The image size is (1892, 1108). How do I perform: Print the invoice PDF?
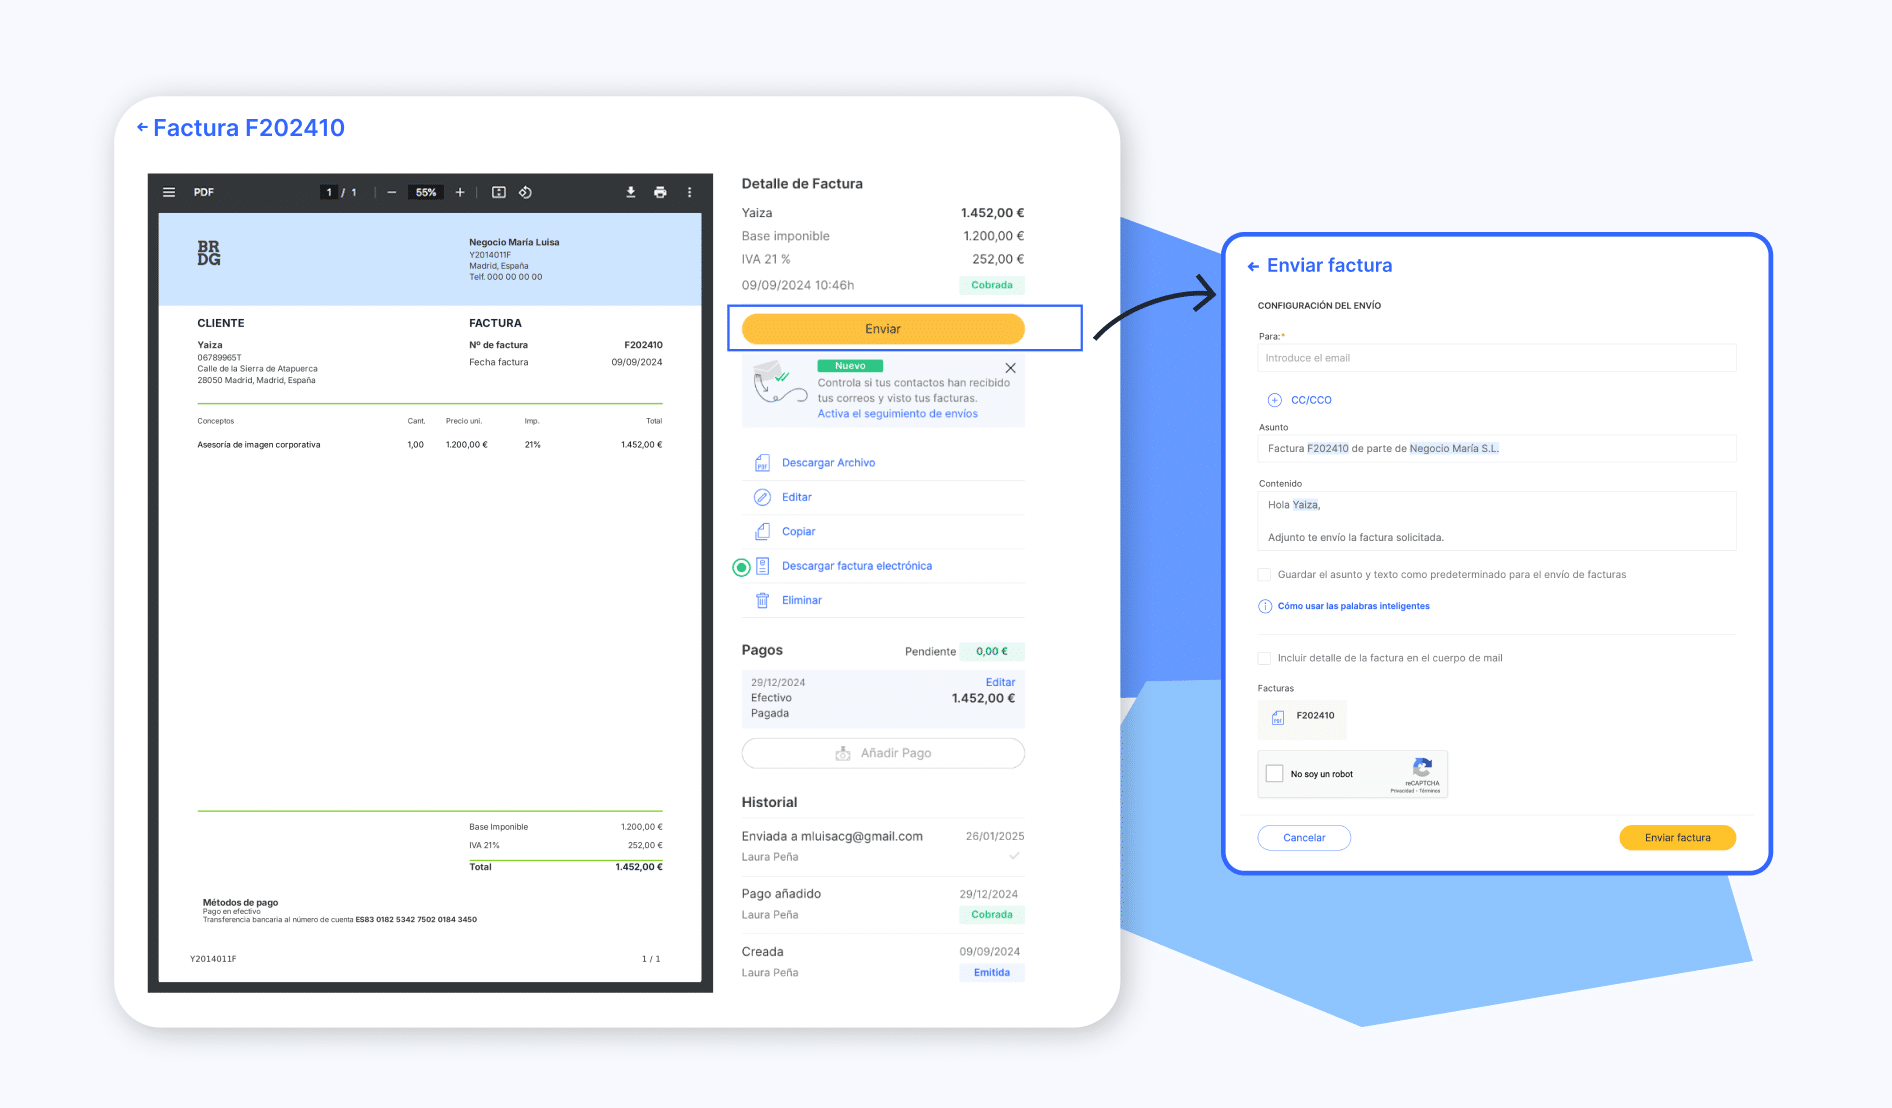(x=660, y=192)
